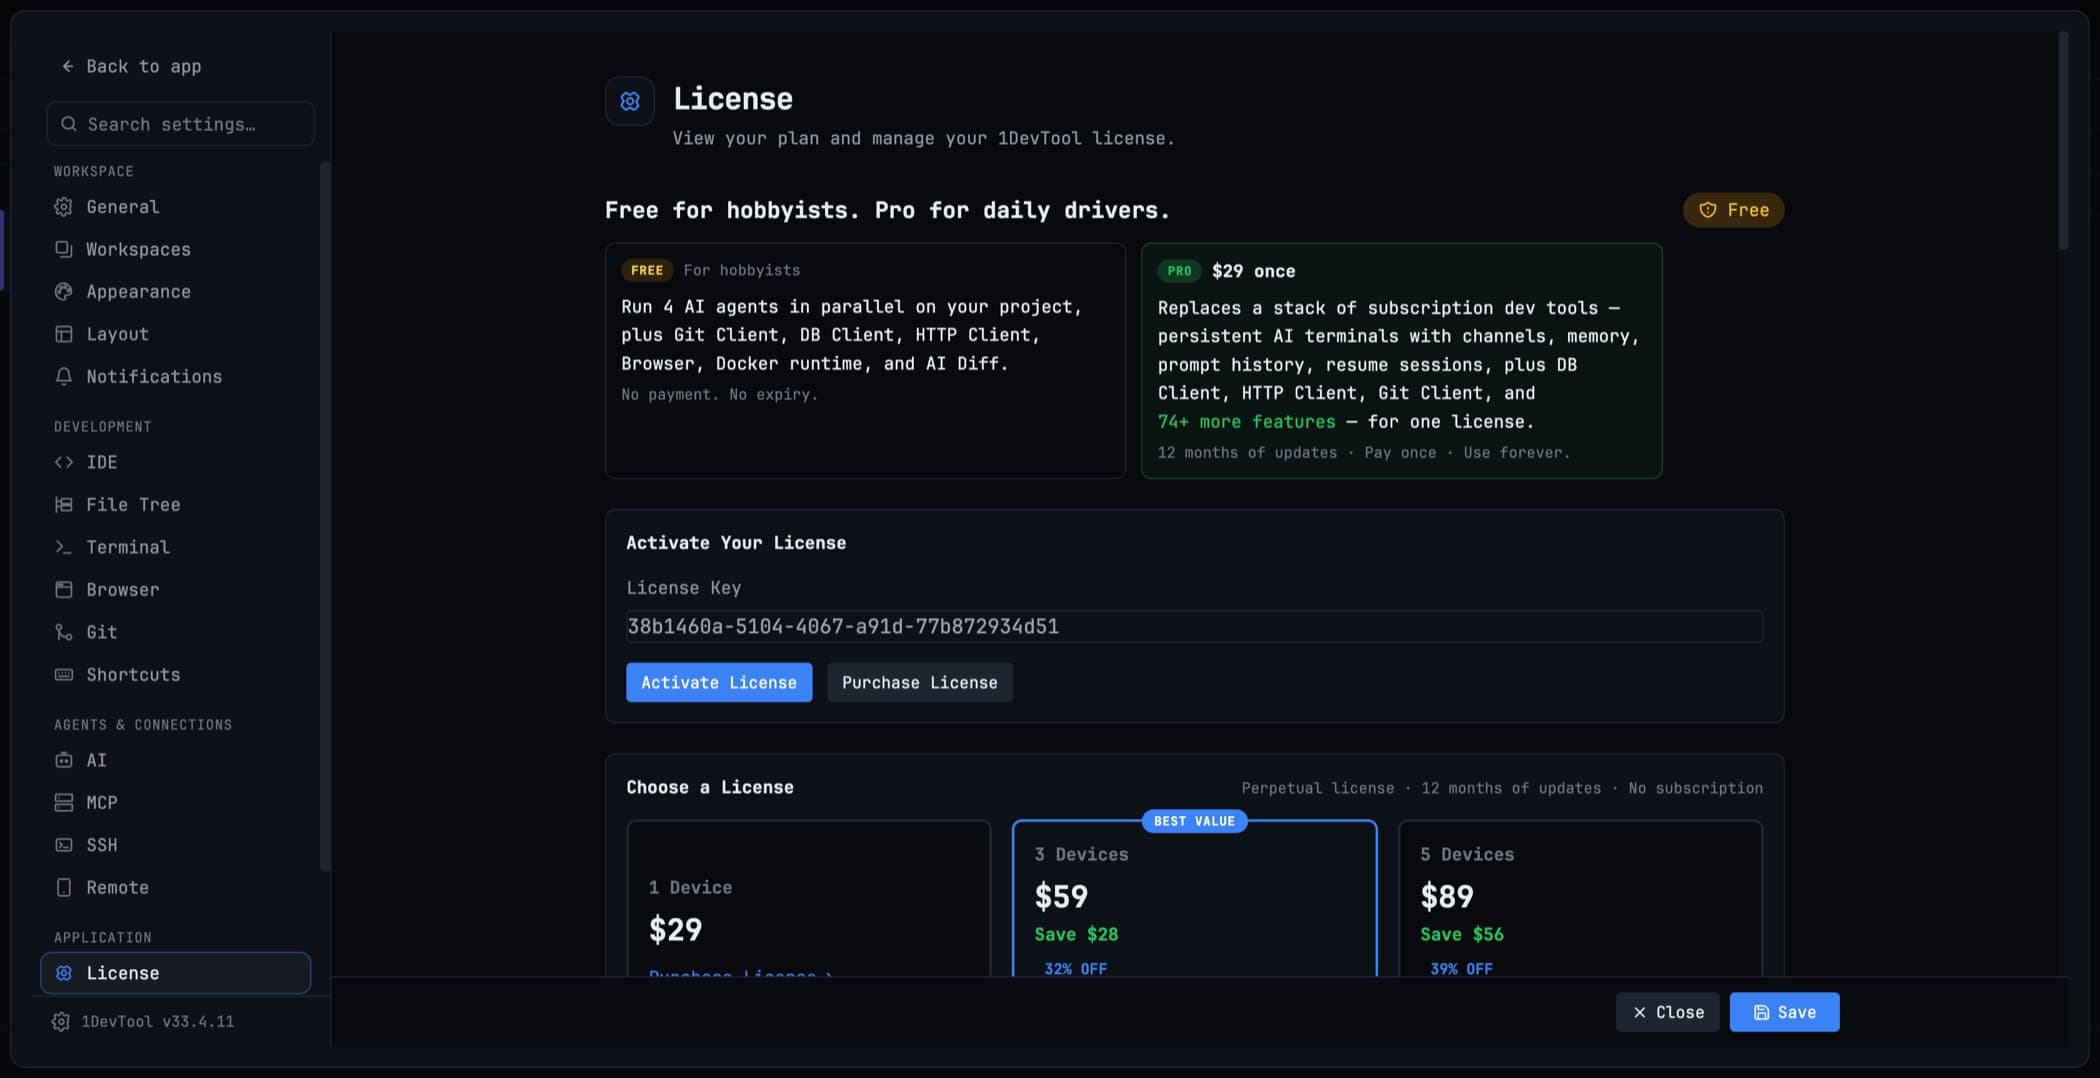Click the settings sidebar scrollbar

click(x=324, y=515)
